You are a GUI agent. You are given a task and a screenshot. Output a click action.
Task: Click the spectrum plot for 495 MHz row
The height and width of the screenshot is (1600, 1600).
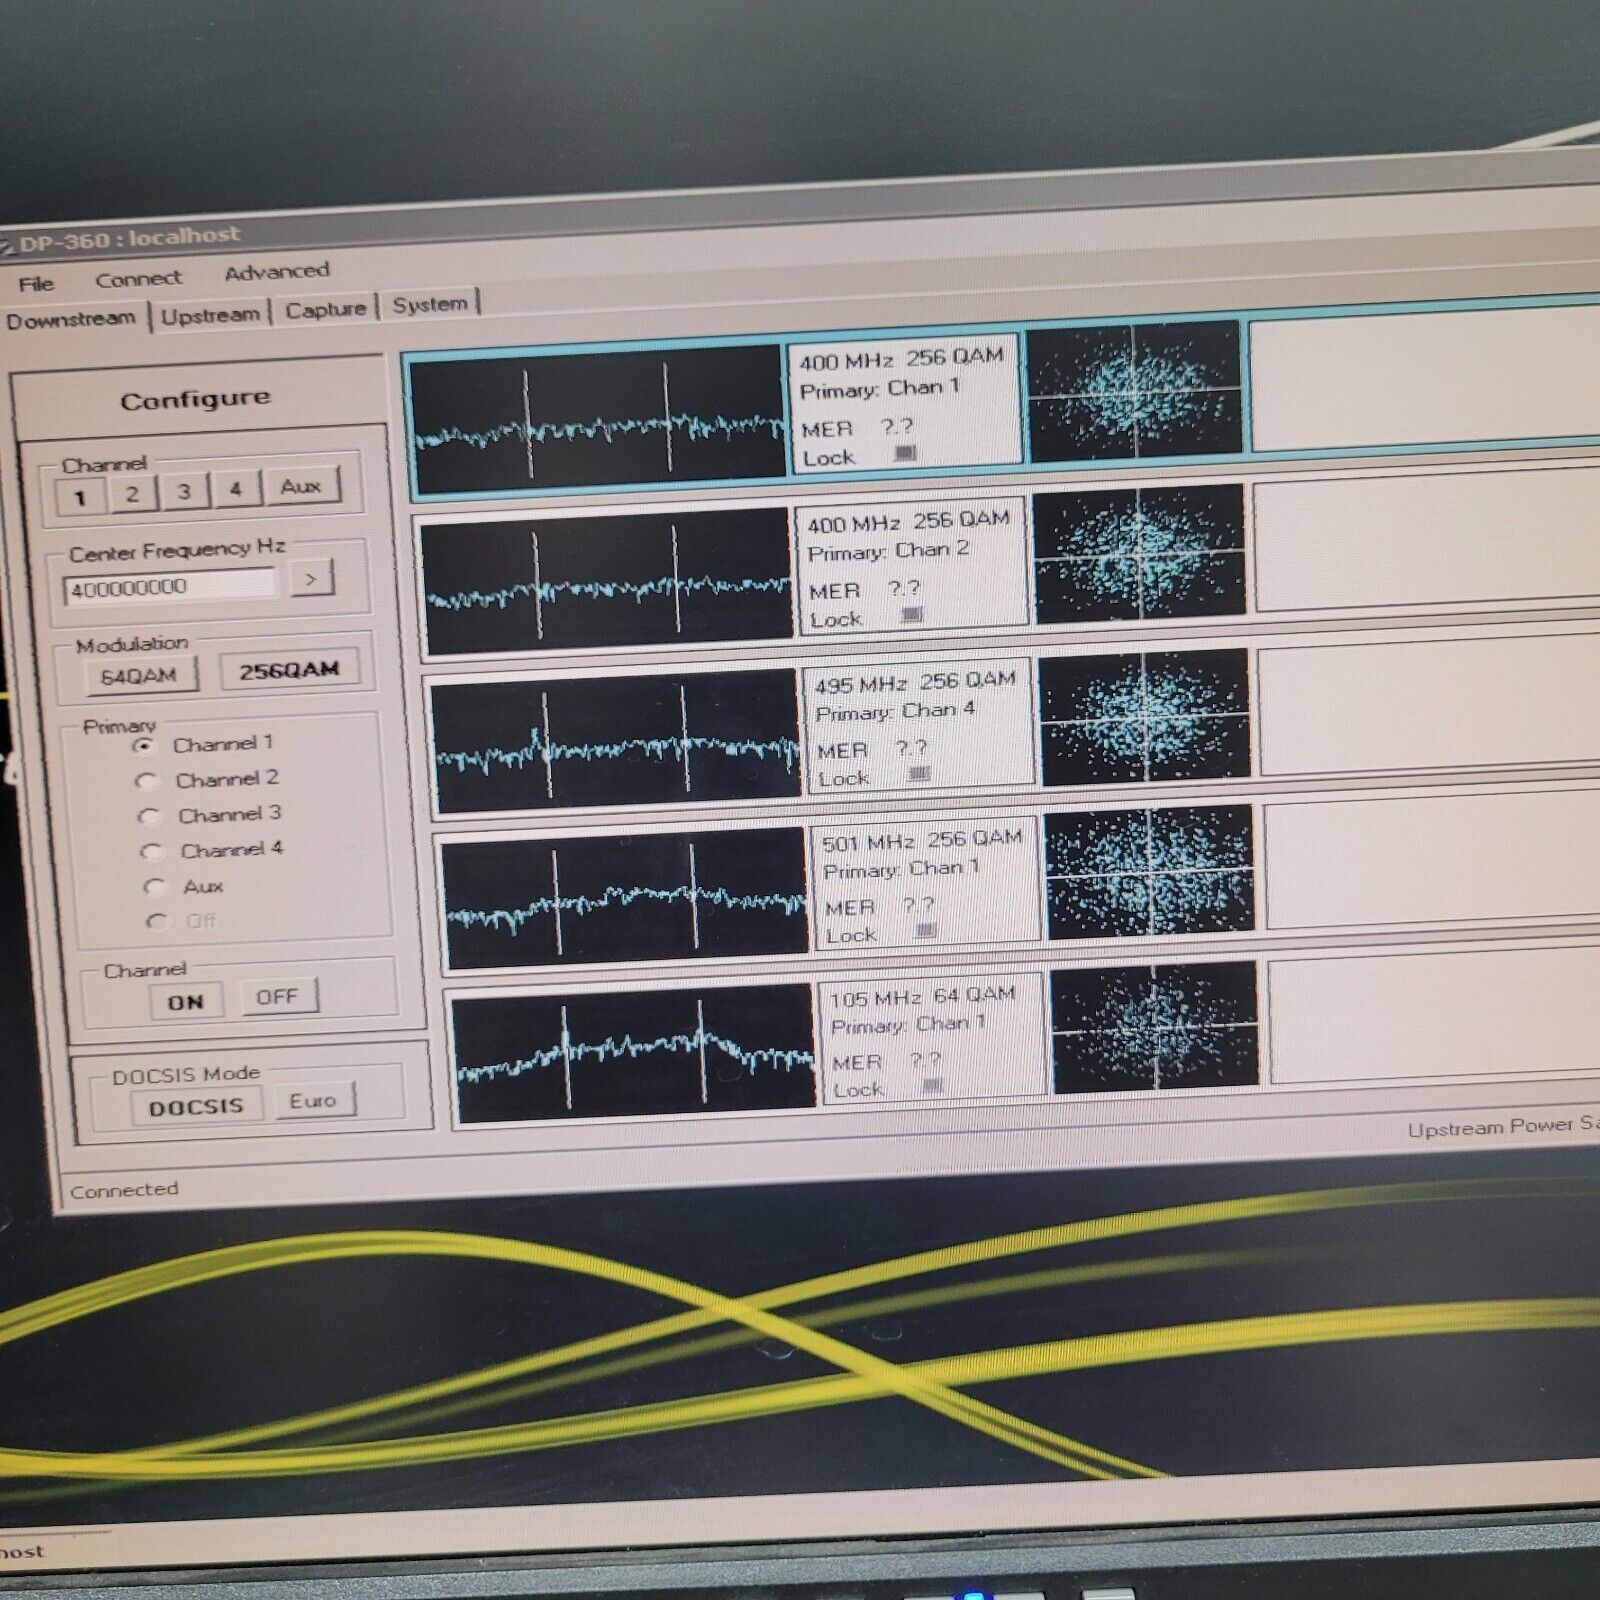click(x=615, y=739)
